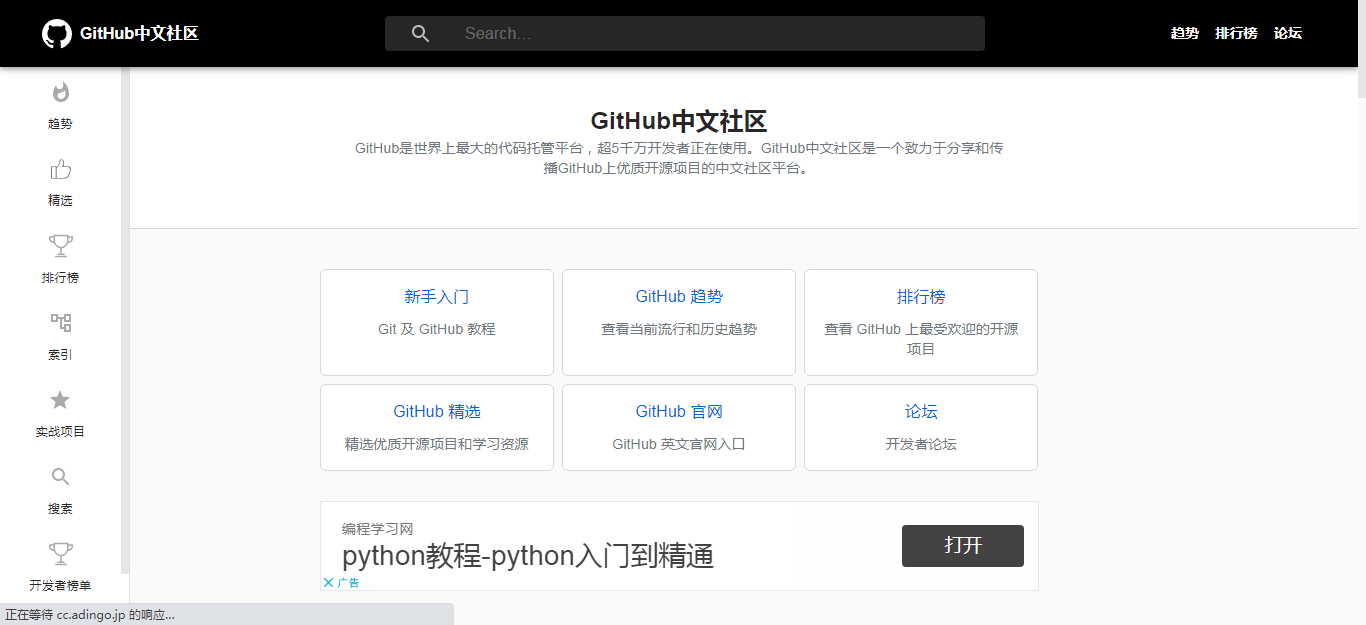The height and width of the screenshot is (625, 1366).
Task: Select the 开发者榜单 label in the sidebar
Action: tap(60, 586)
